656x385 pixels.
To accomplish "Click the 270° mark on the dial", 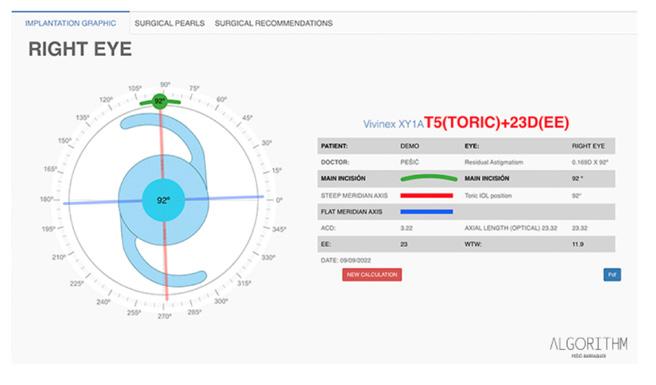I will pyautogui.click(x=164, y=316).
